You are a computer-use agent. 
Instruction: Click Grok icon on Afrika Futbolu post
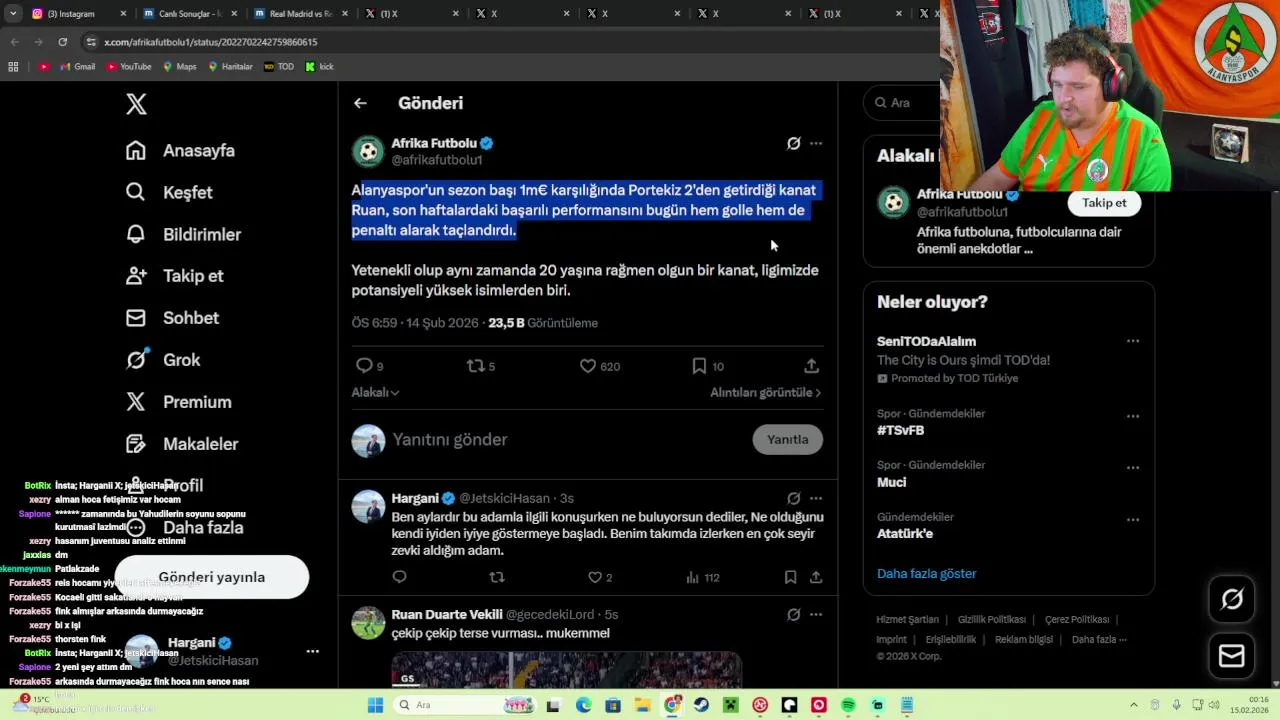793,143
